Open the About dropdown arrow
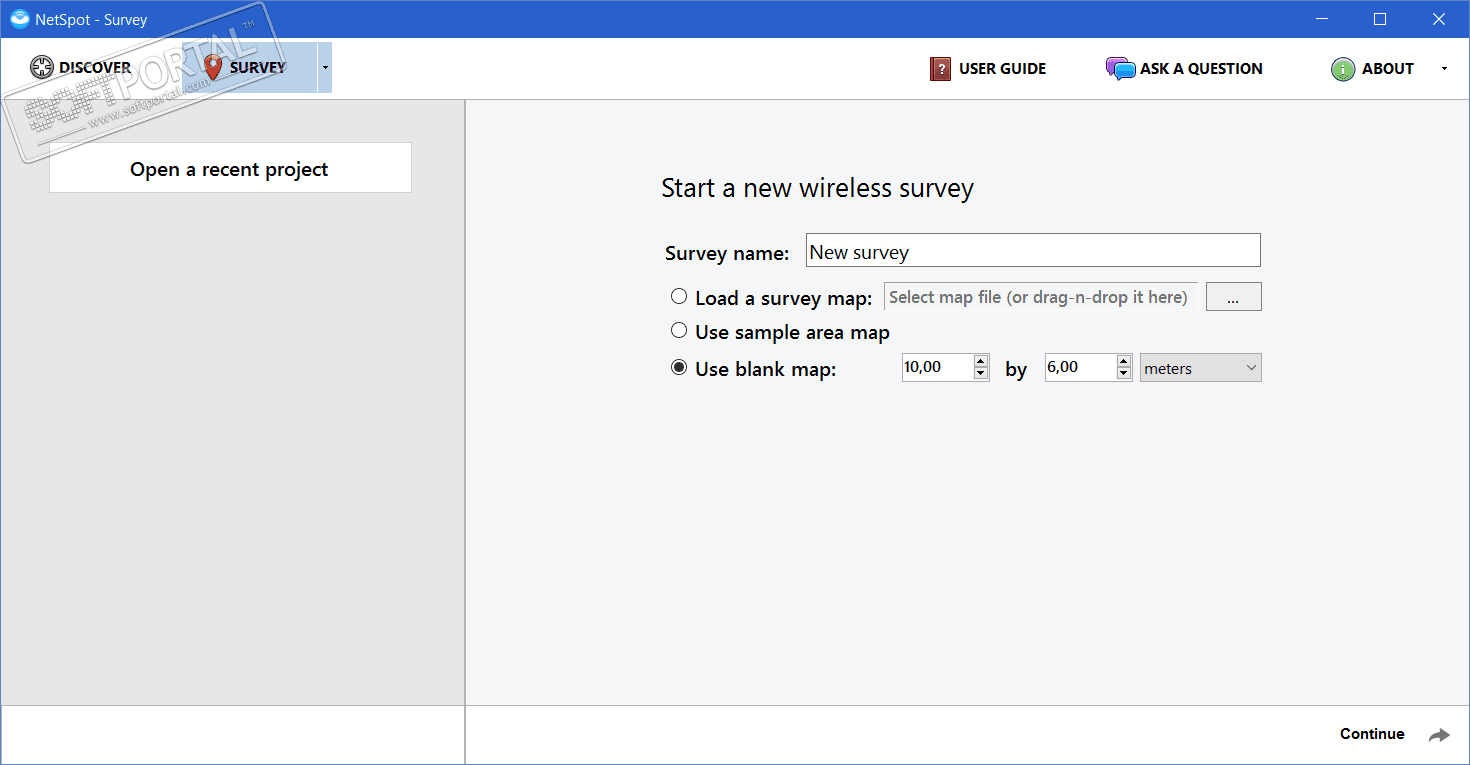1470x765 pixels. [x=1444, y=69]
